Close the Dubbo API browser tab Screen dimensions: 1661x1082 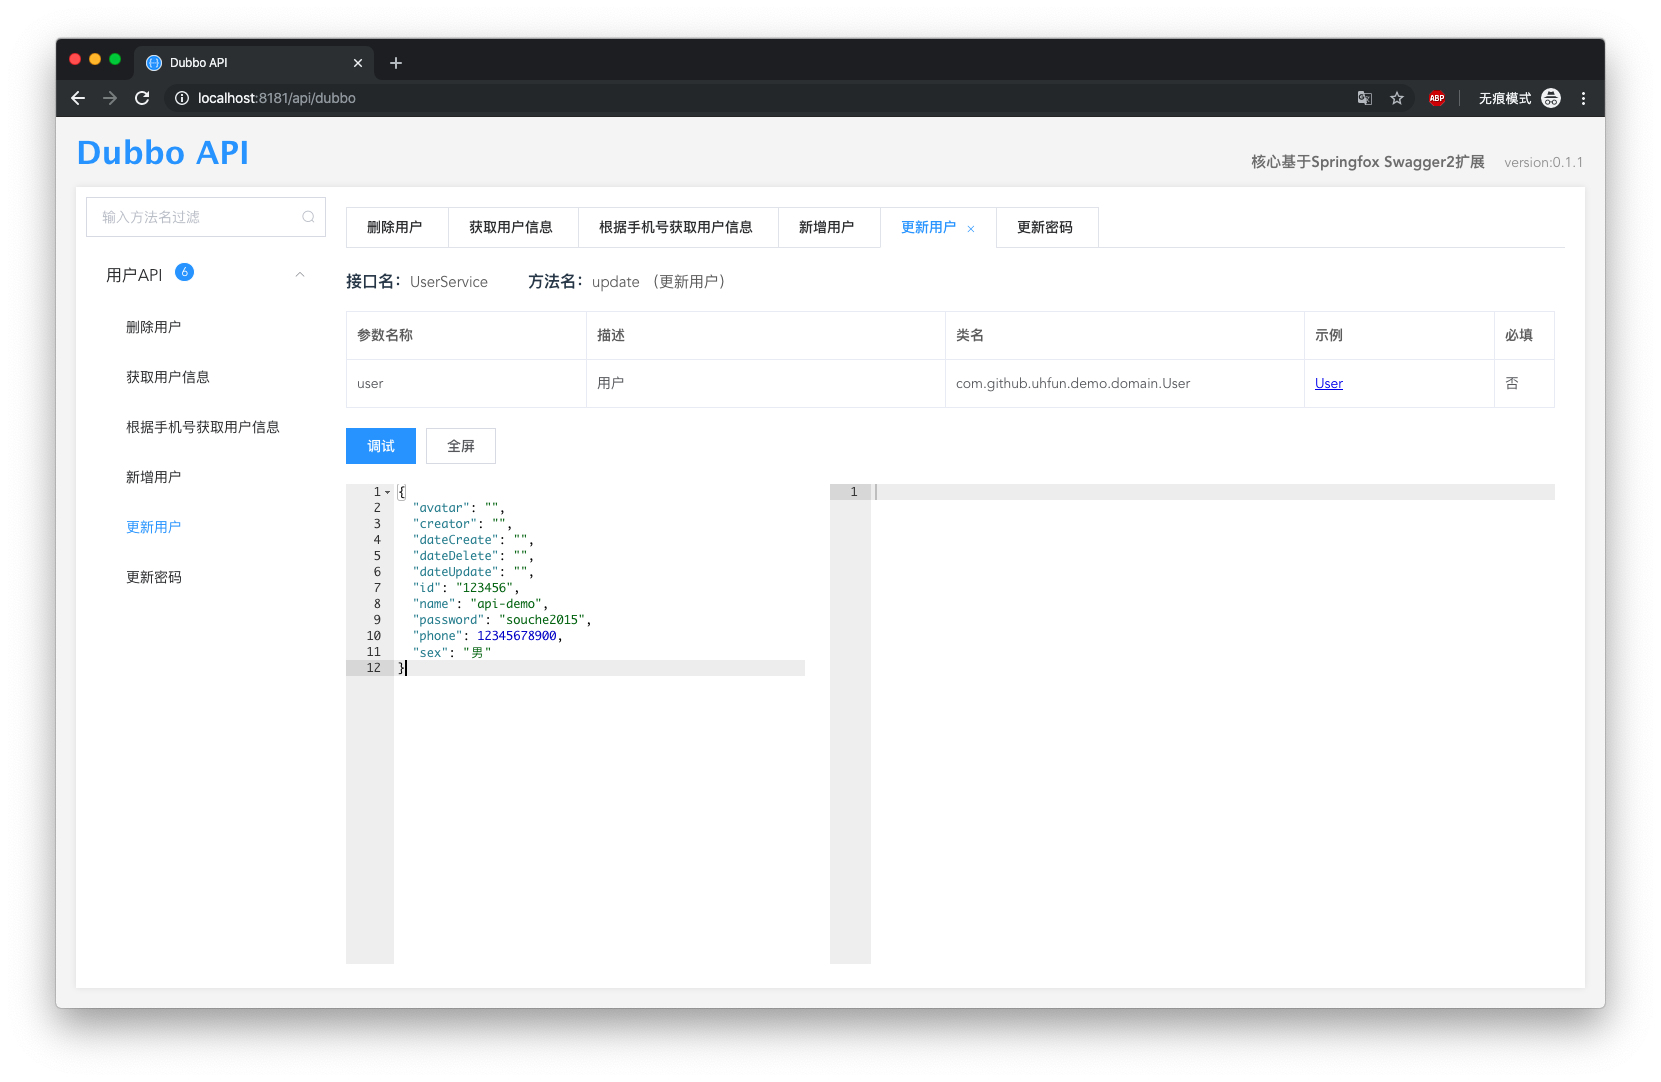[x=358, y=63]
